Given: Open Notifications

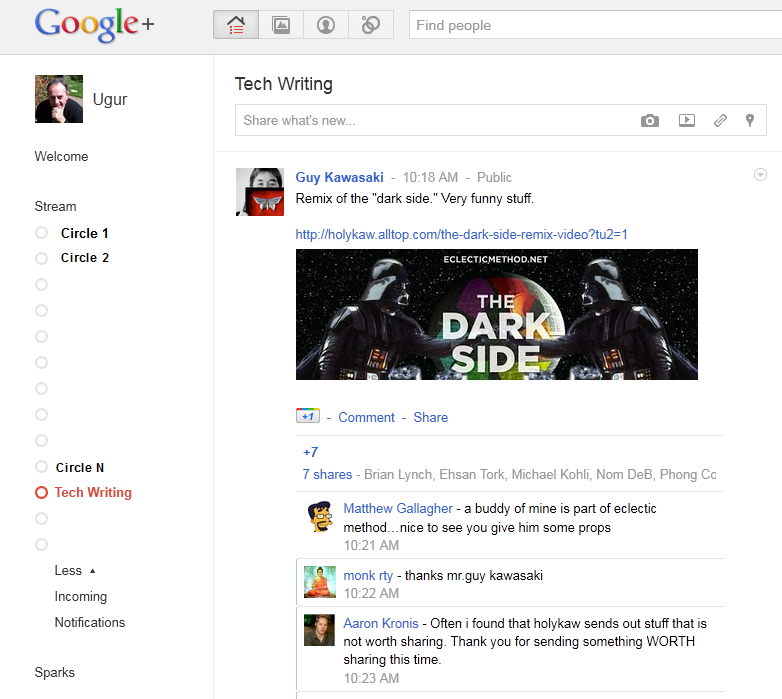Looking at the screenshot, I should [x=90, y=622].
